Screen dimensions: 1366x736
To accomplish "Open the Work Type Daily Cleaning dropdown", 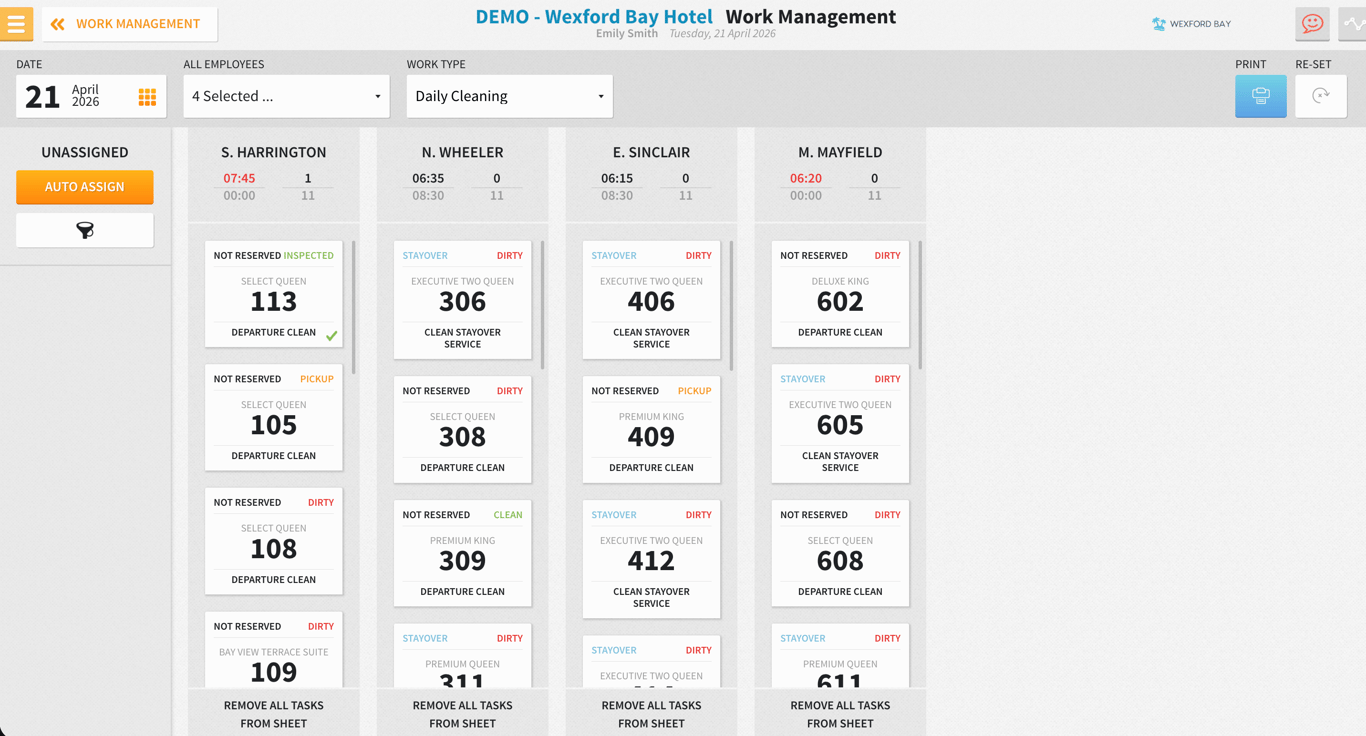I will [x=509, y=96].
